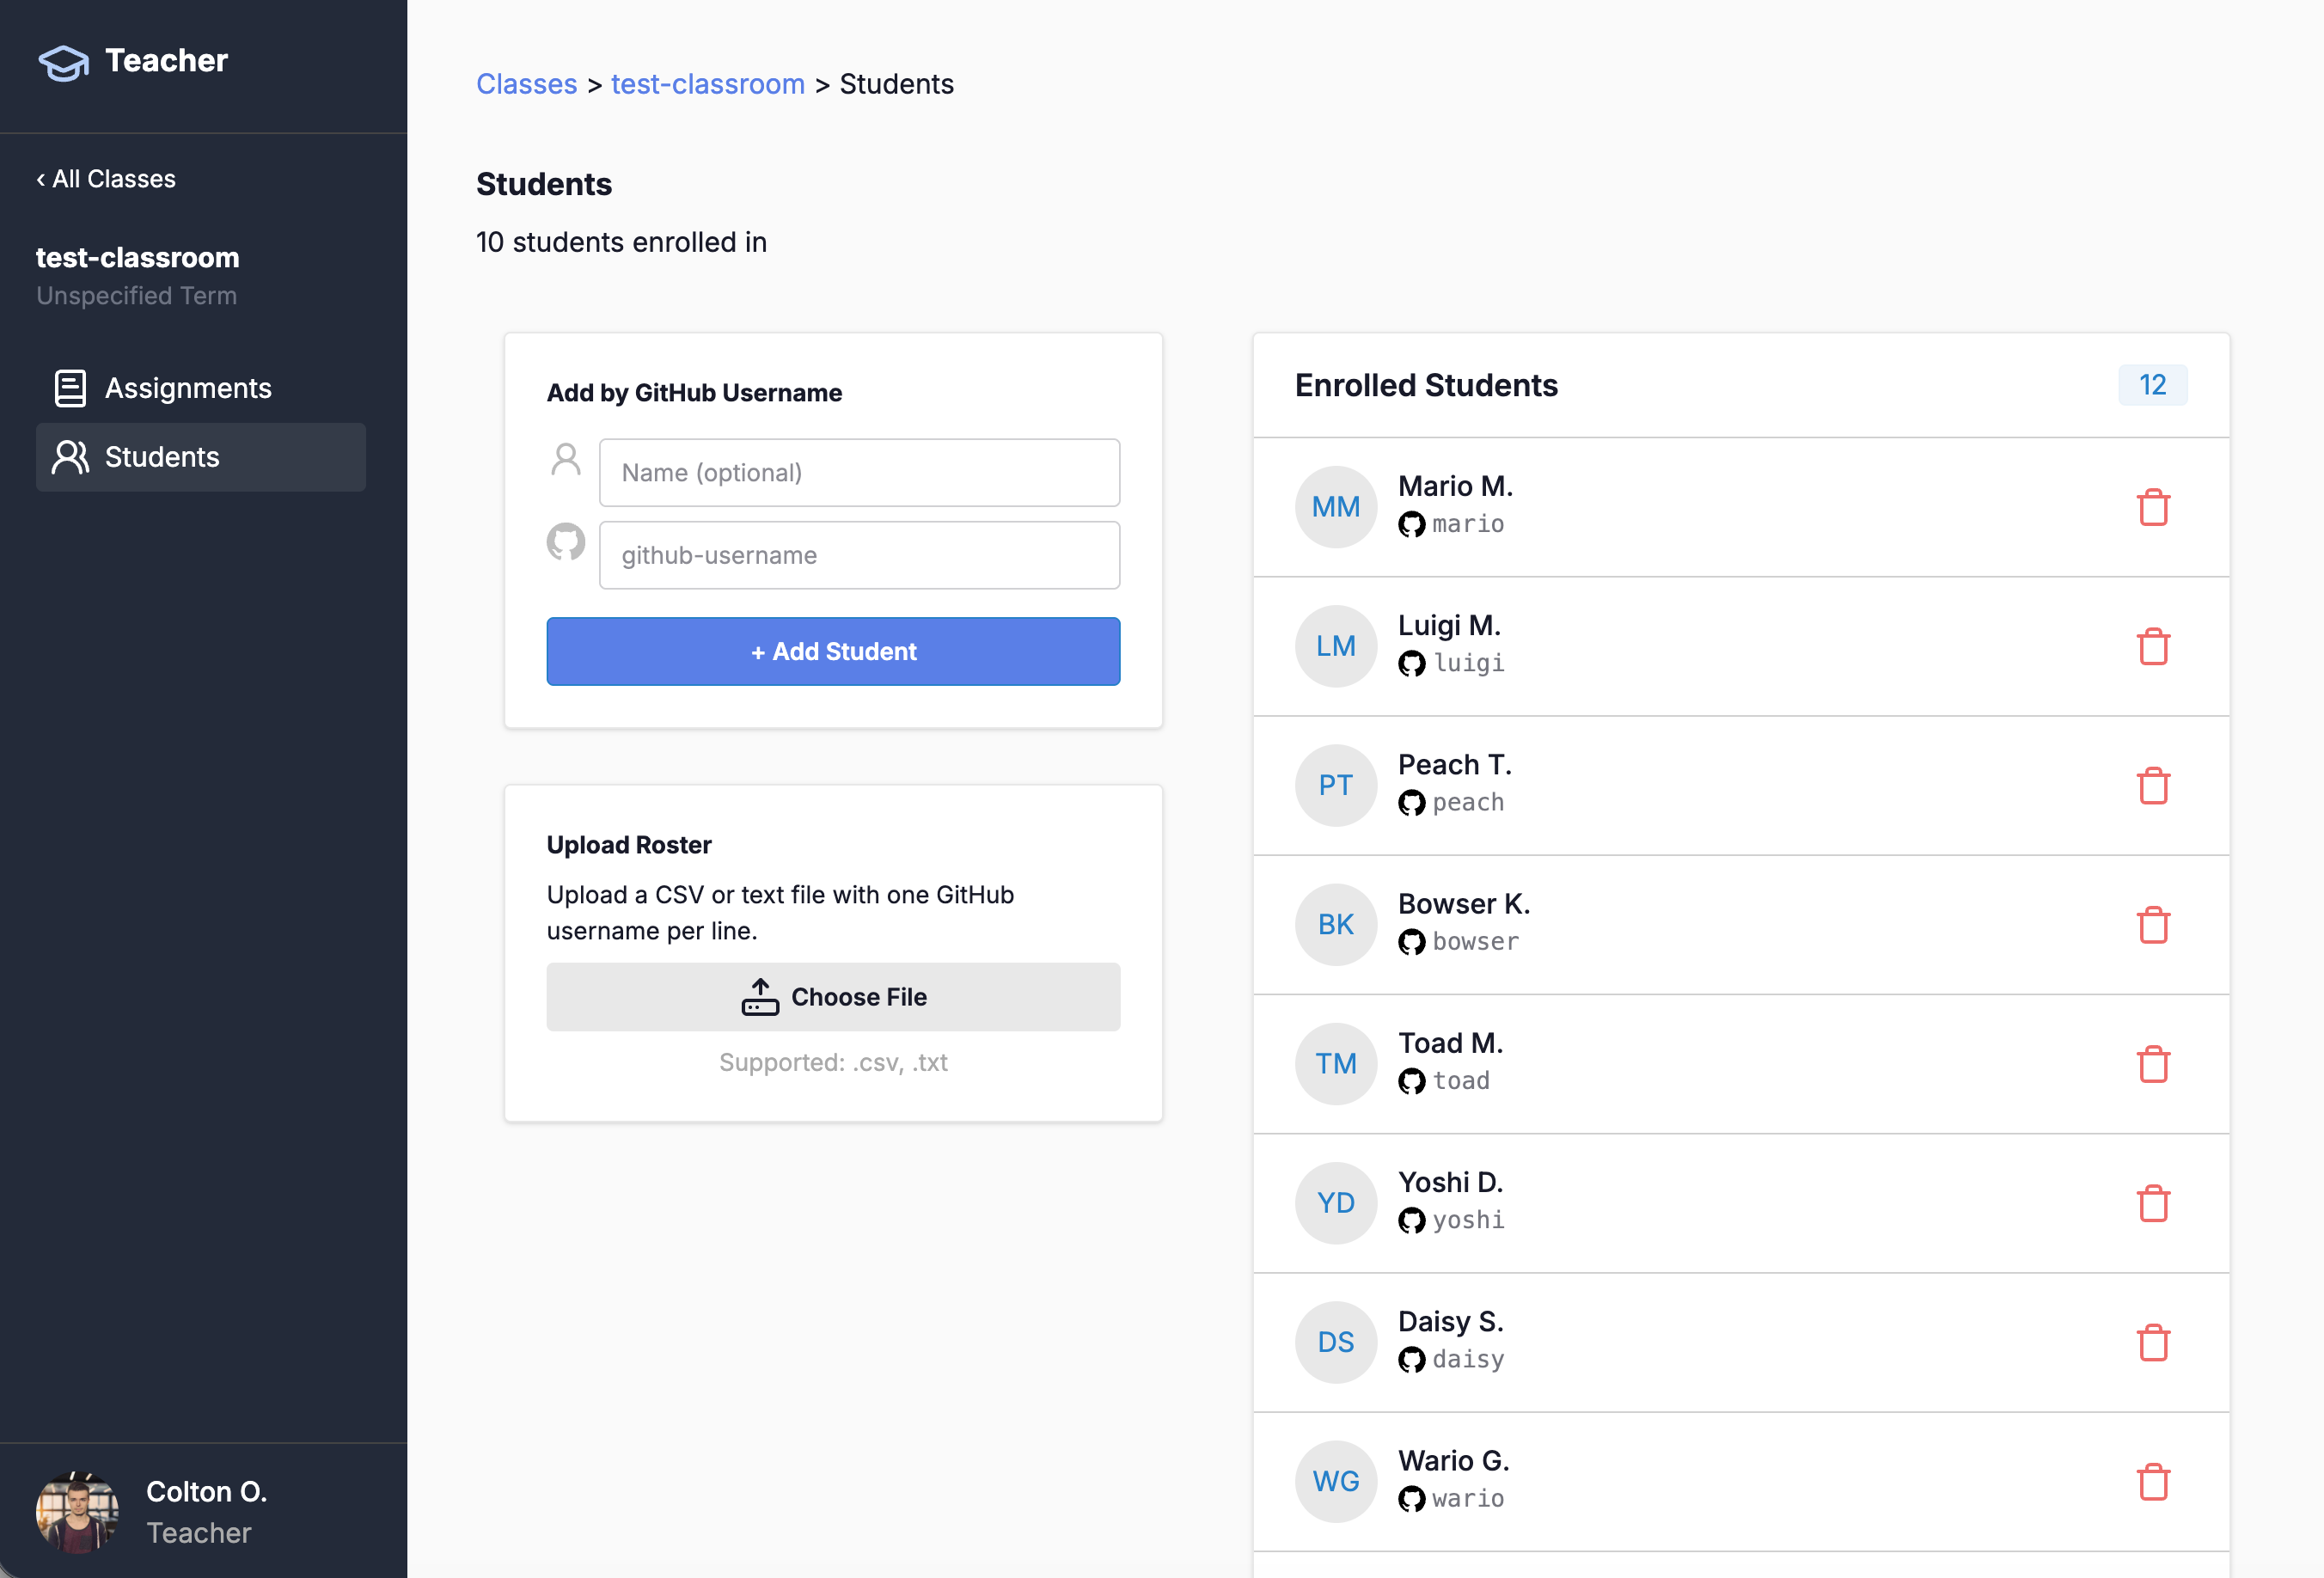Click the BK avatar for Bowser

point(1336,925)
